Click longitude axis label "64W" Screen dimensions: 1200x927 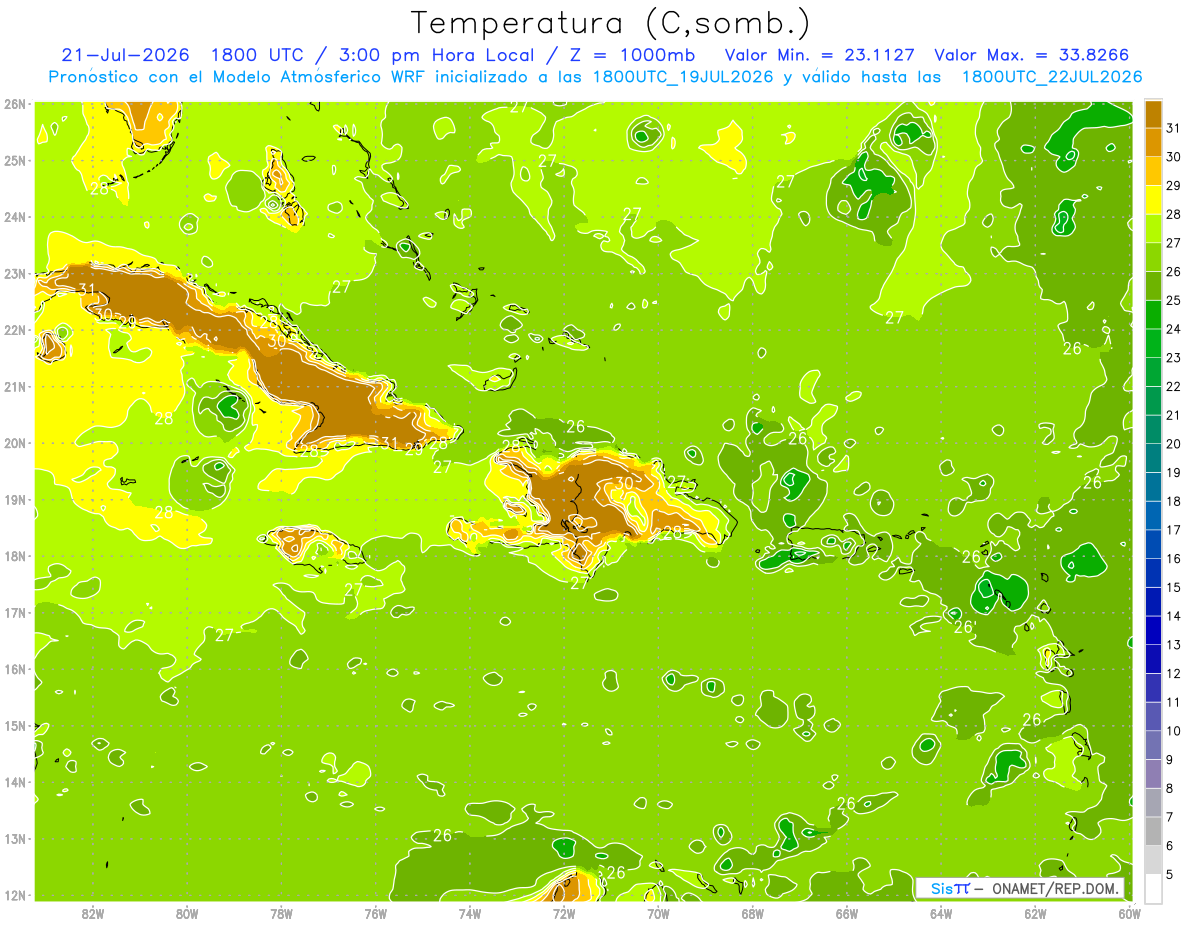(x=941, y=913)
